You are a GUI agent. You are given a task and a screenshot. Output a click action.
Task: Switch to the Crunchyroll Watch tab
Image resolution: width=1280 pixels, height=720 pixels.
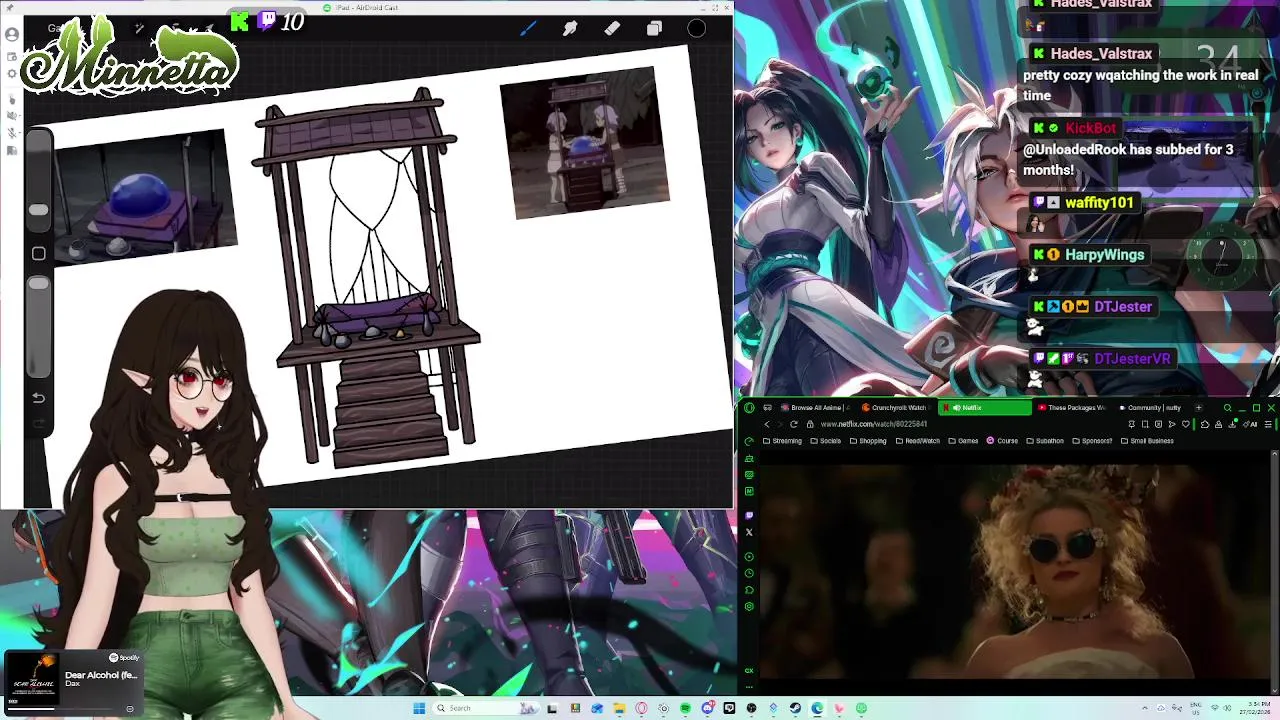pos(894,408)
